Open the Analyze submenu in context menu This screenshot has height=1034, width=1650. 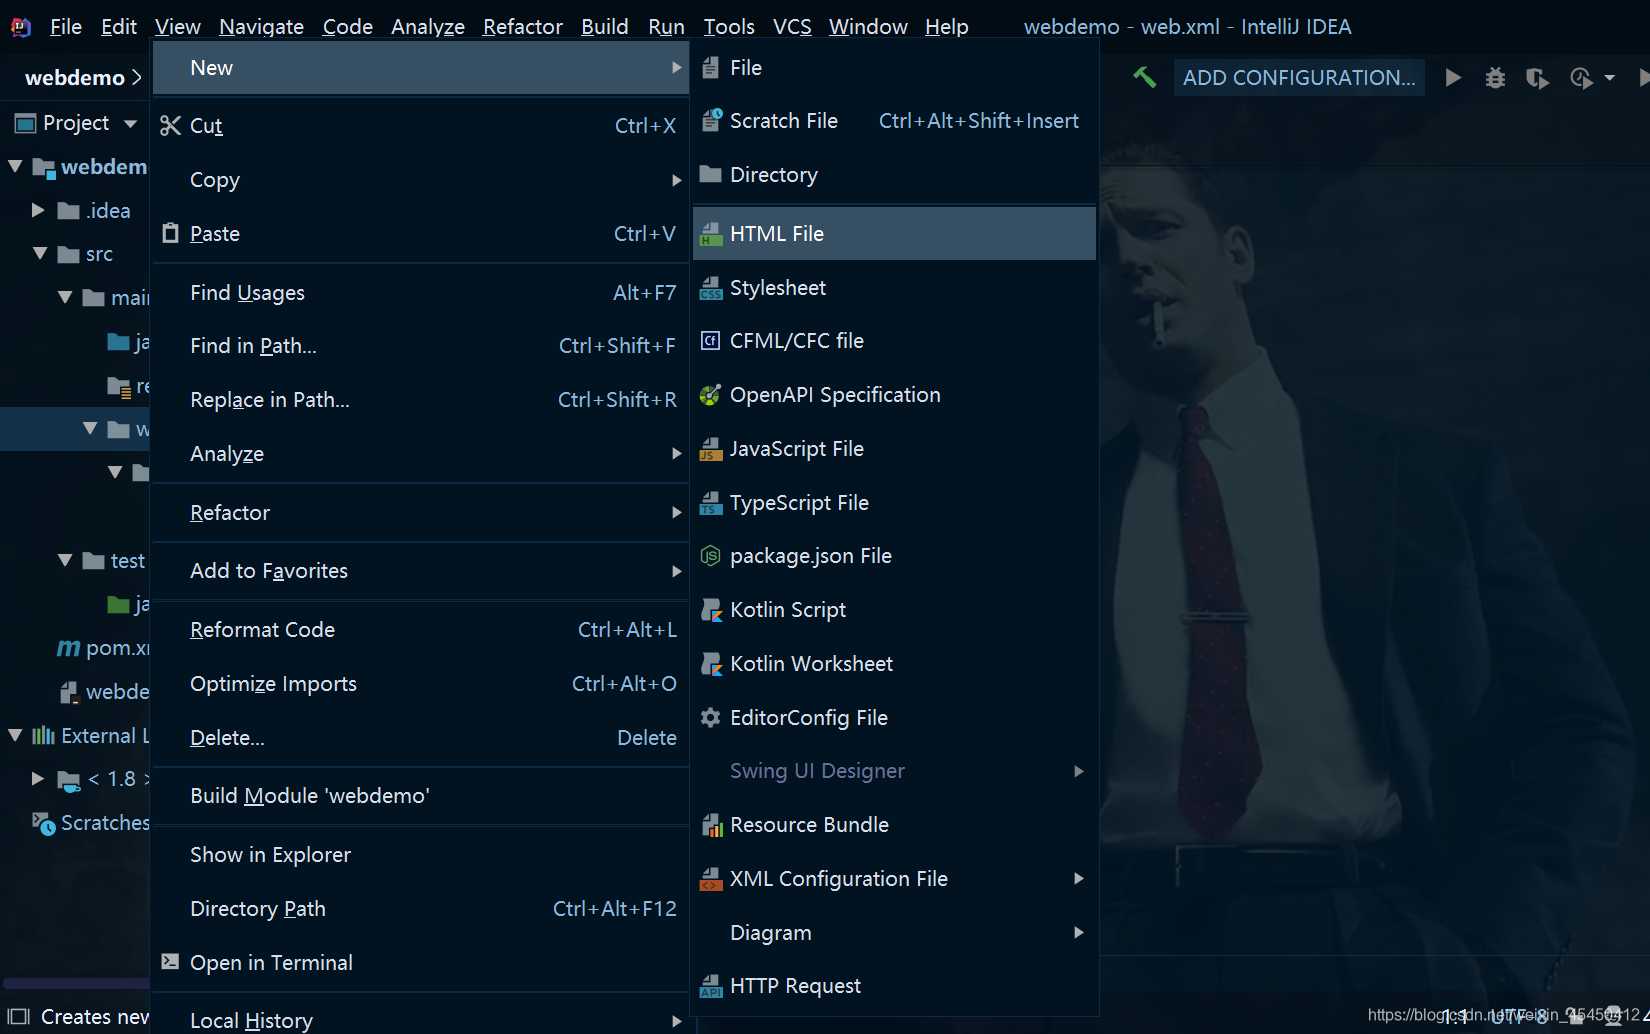(421, 453)
